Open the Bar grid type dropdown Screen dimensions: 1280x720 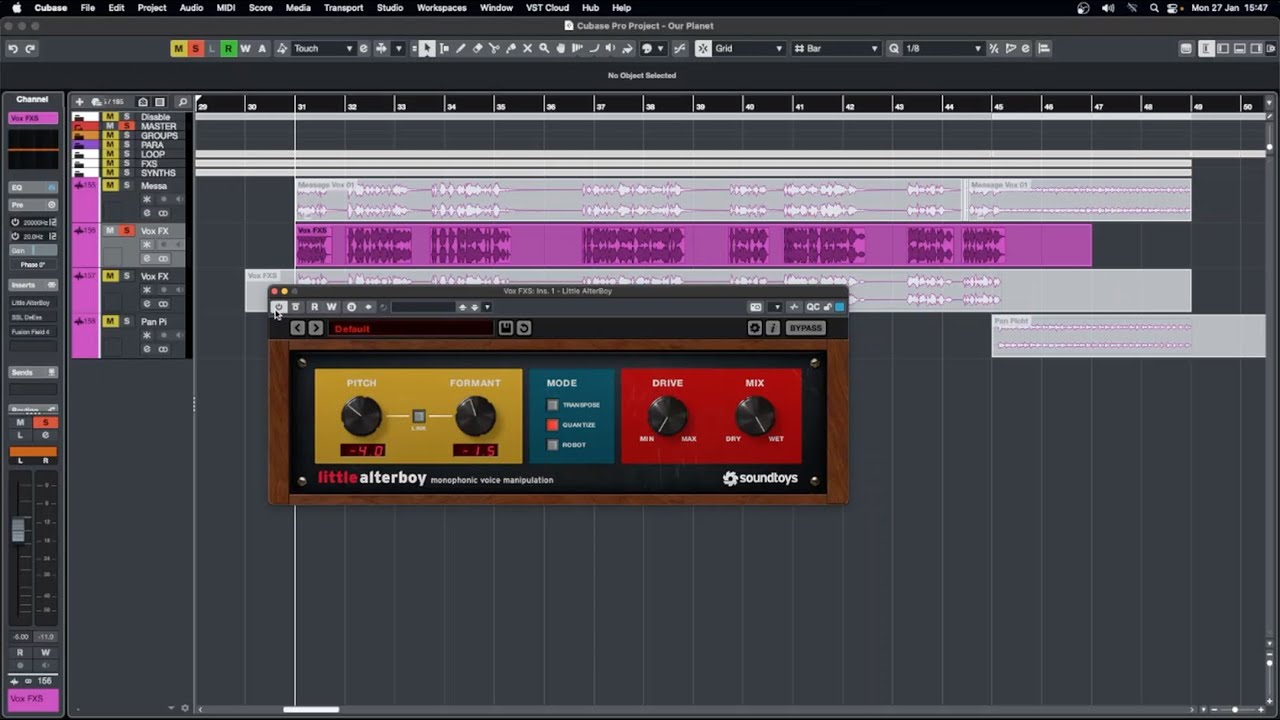click(837, 48)
